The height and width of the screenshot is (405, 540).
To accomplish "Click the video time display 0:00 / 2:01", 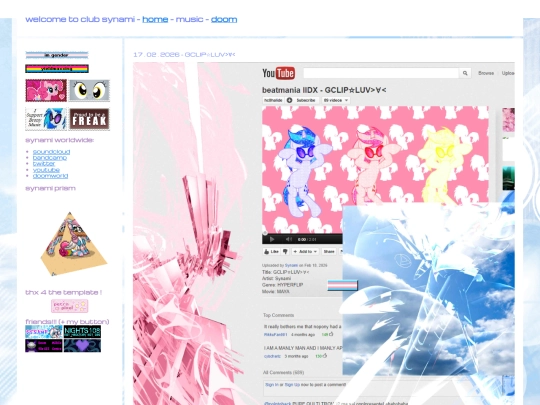I will (x=307, y=239).
